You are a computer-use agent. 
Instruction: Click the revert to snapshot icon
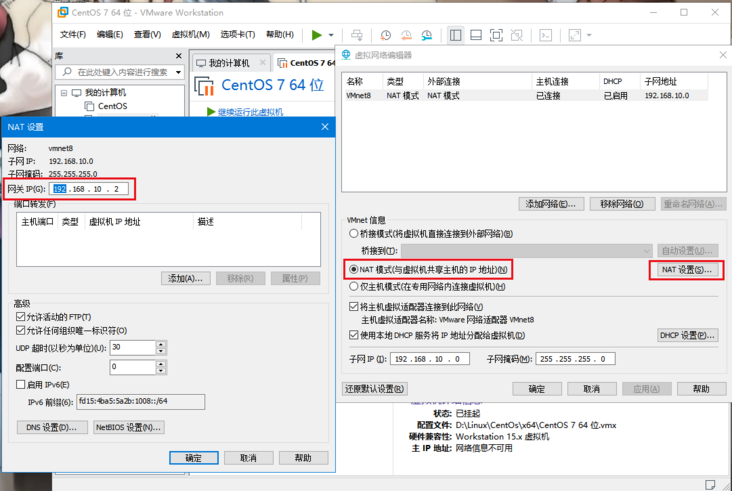coord(406,35)
